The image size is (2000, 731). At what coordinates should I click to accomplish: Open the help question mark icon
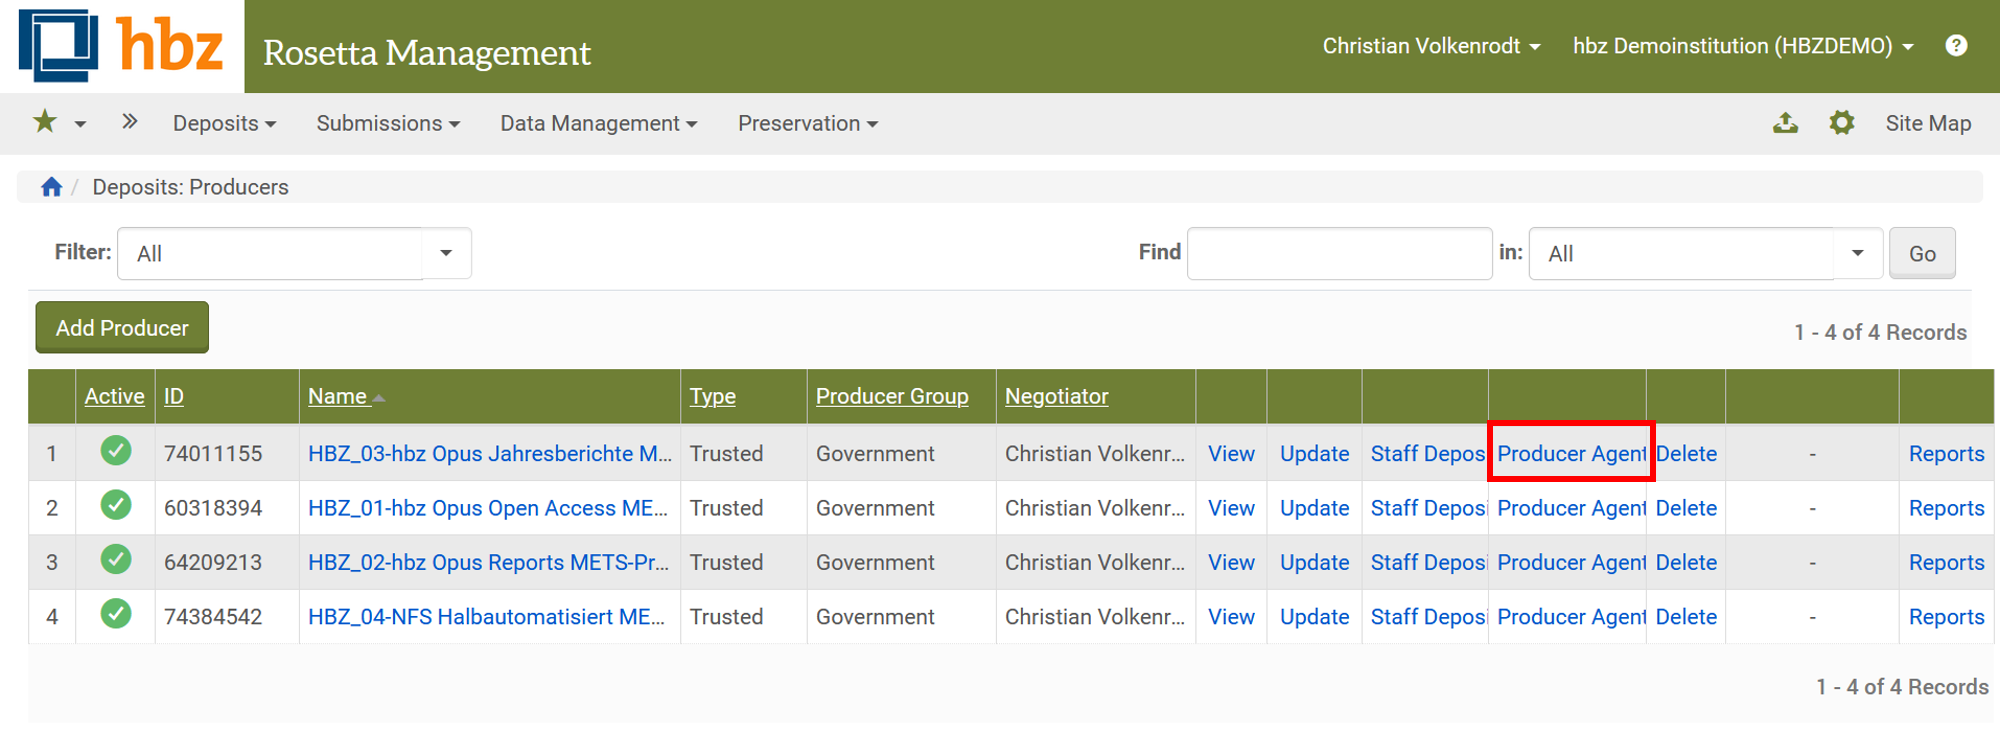1956,46
